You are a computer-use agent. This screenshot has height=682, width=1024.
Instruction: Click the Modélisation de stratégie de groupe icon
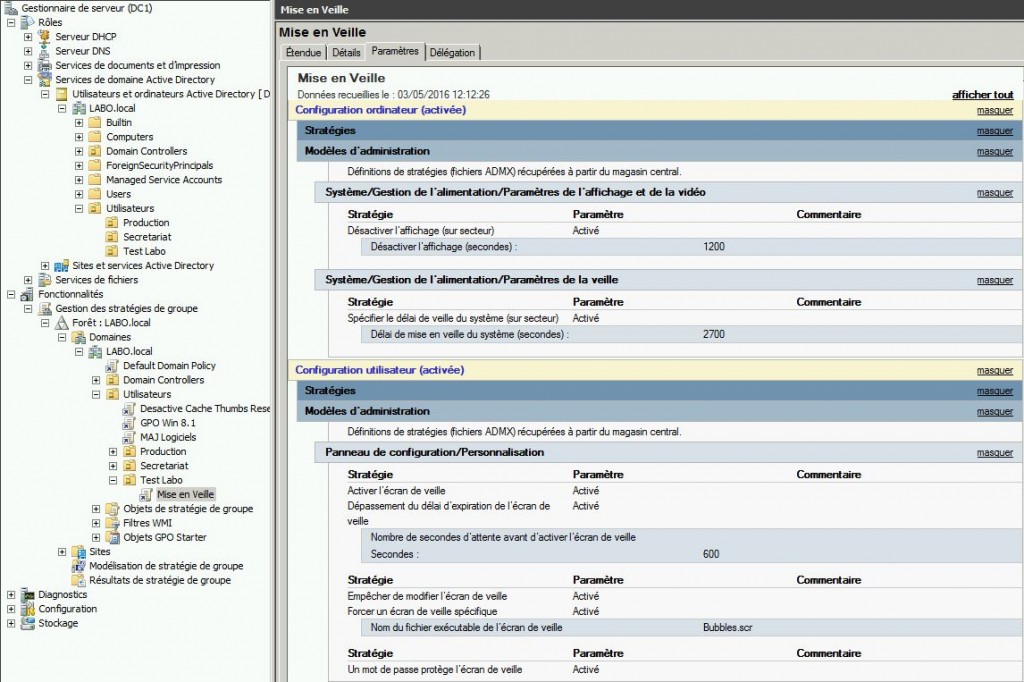(x=78, y=566)
